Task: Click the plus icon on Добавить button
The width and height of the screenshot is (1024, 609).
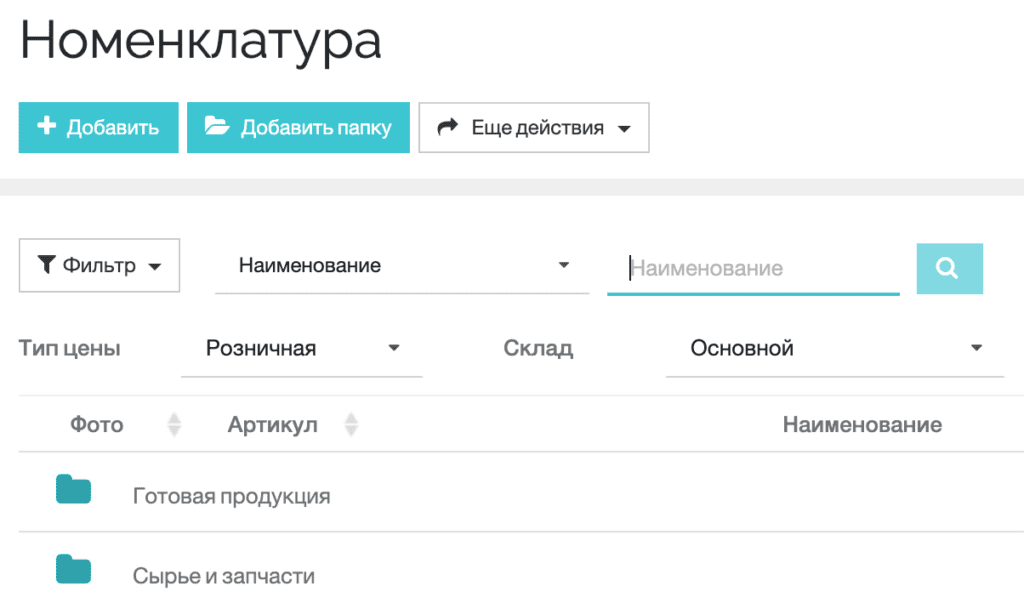Action: coord(45,127)
